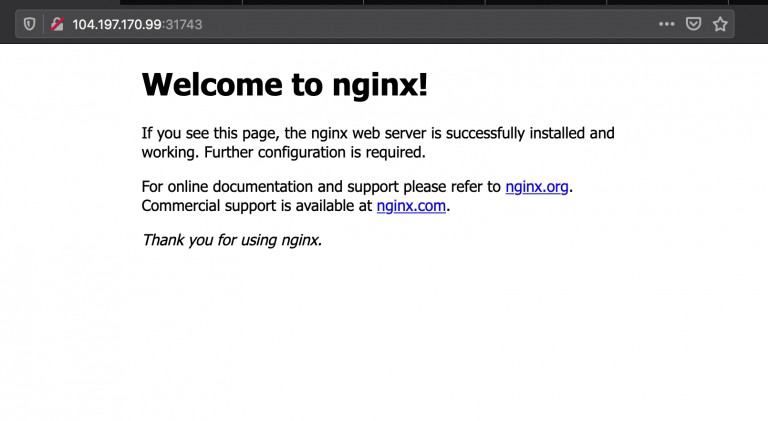Click the insecure connection crossed-out lock icon

click(x=57, y=24)
